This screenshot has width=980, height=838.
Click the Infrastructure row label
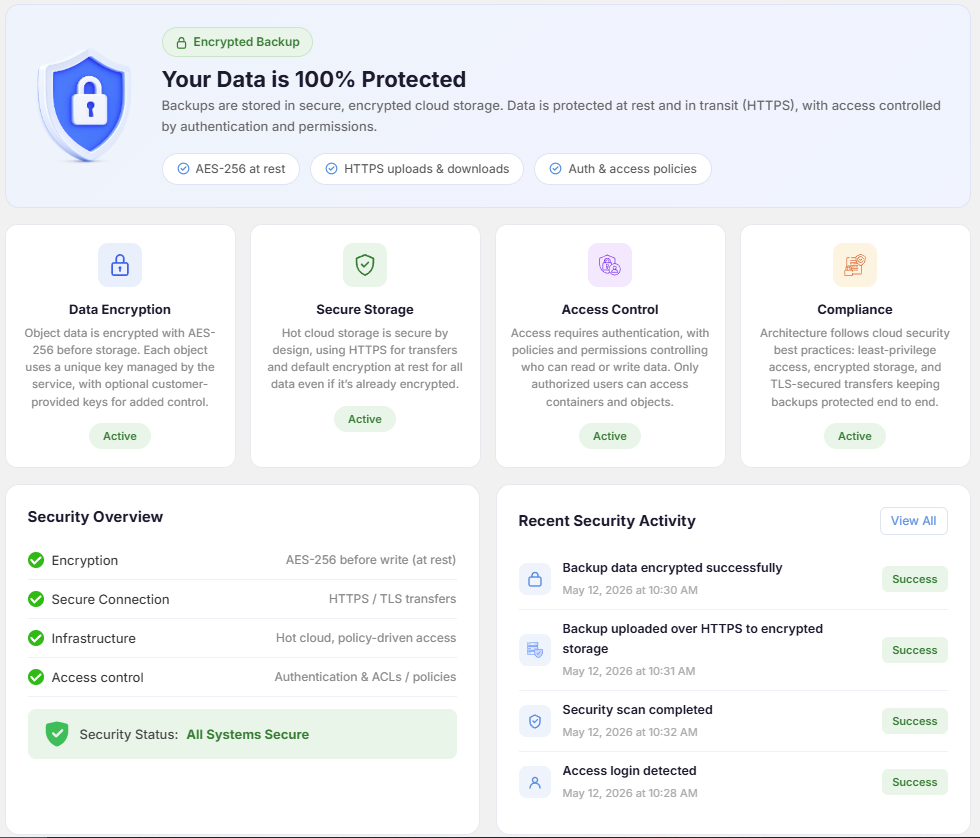(93, 639)
